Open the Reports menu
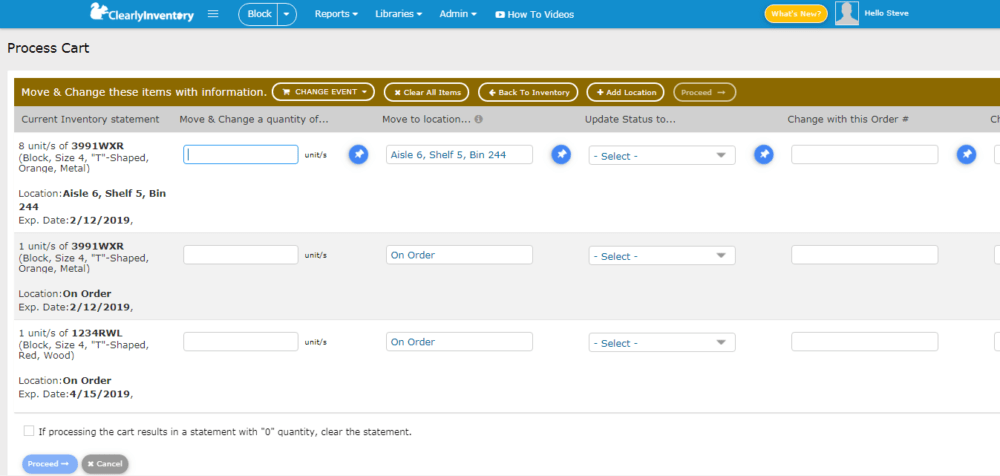Viewport: 1000px width, 476px height. point(336,14)
